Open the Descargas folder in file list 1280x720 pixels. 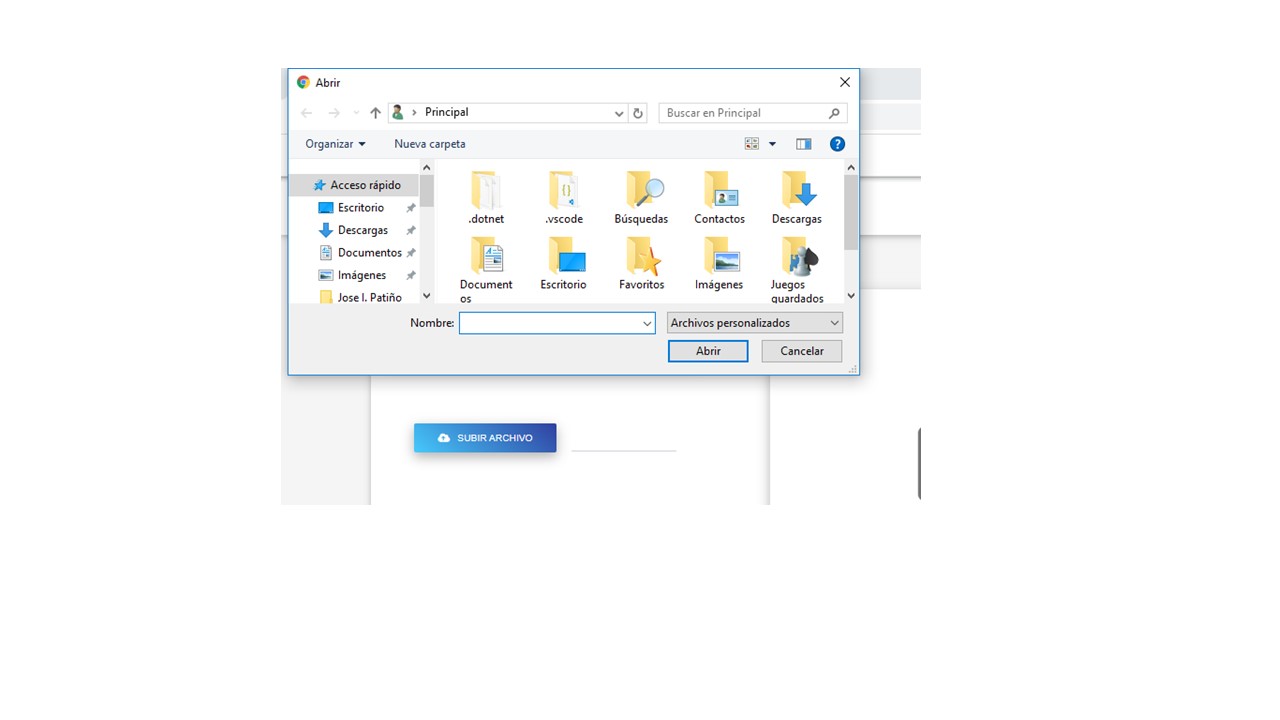click(796, 196)
